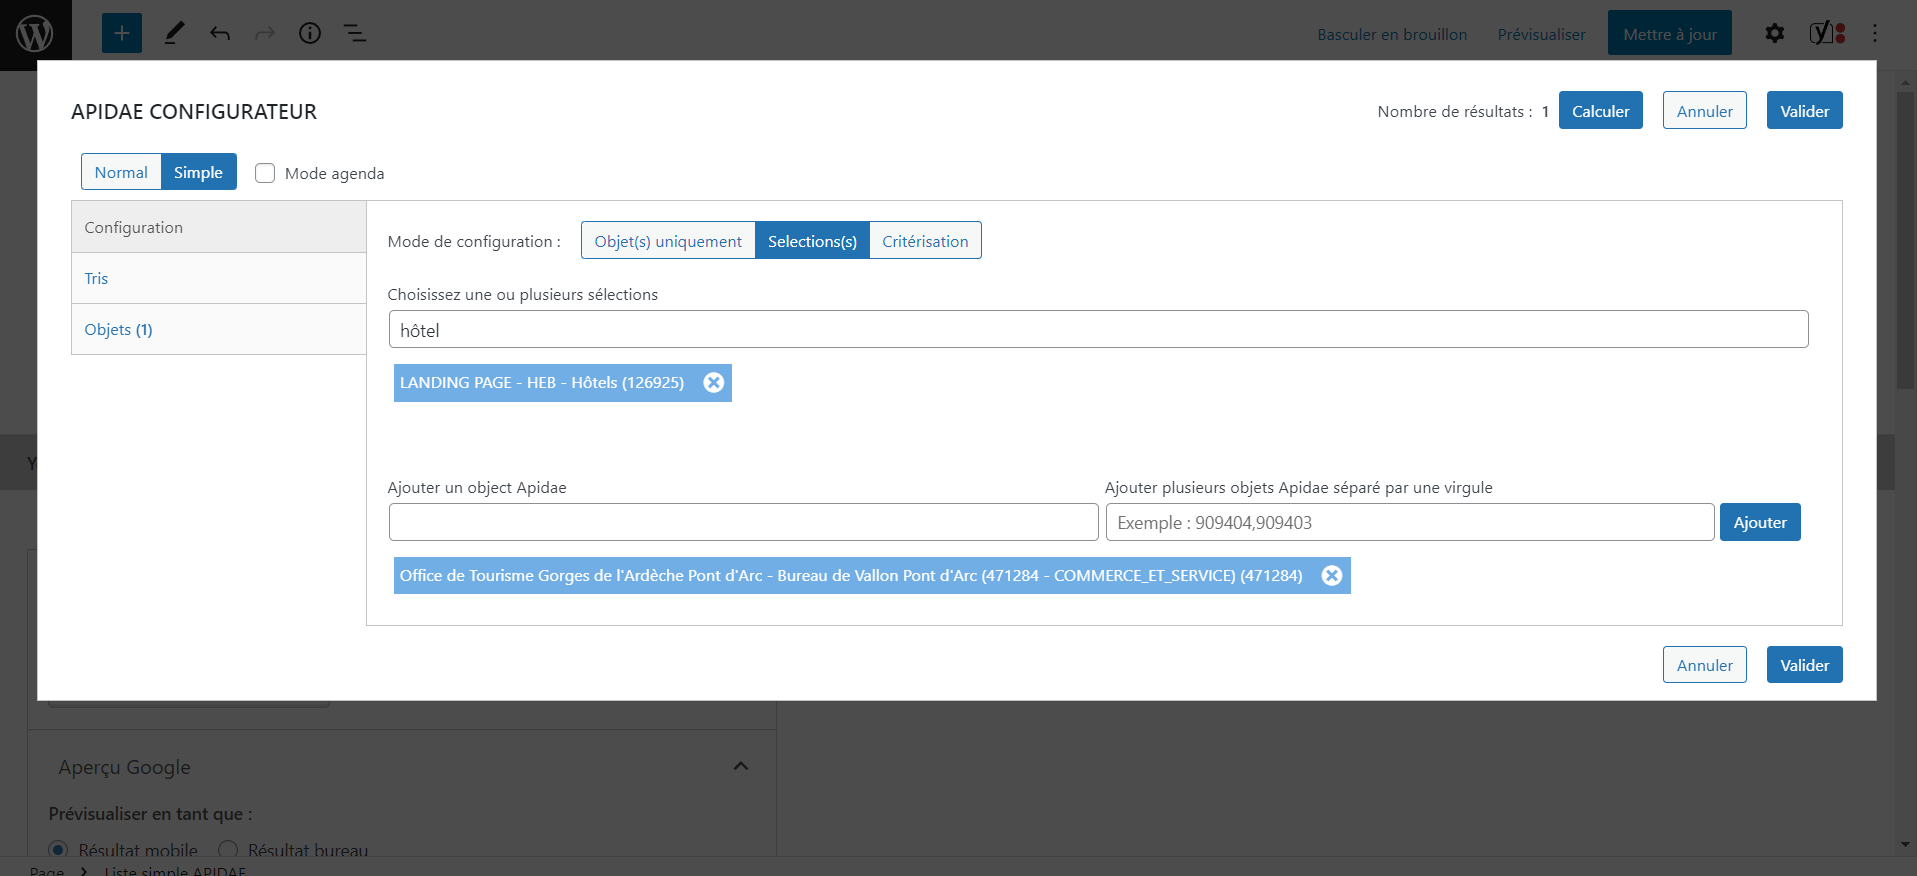
Task: Select the pencil Tools icon
Action: (x=174, y=33)
